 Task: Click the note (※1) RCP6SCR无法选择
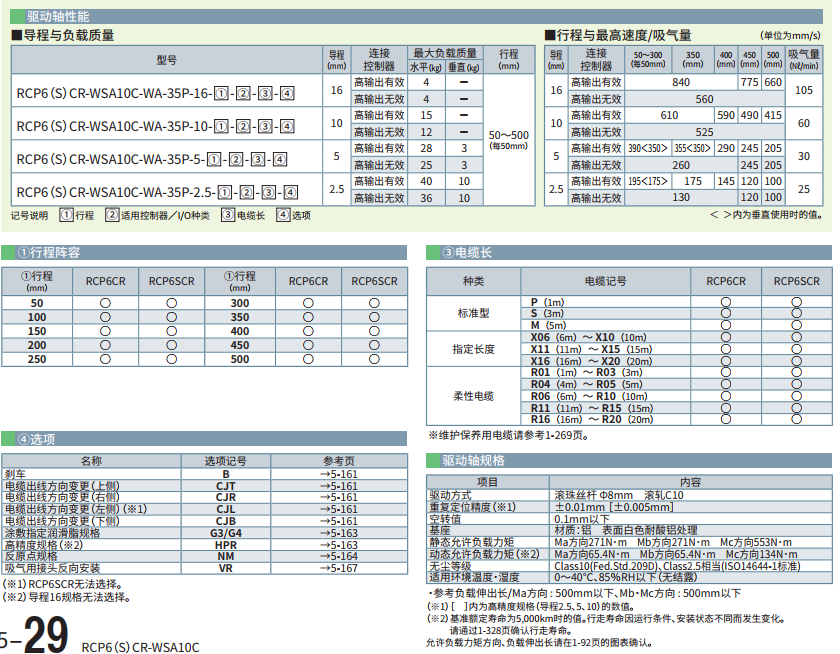click(x=63, y=584)
